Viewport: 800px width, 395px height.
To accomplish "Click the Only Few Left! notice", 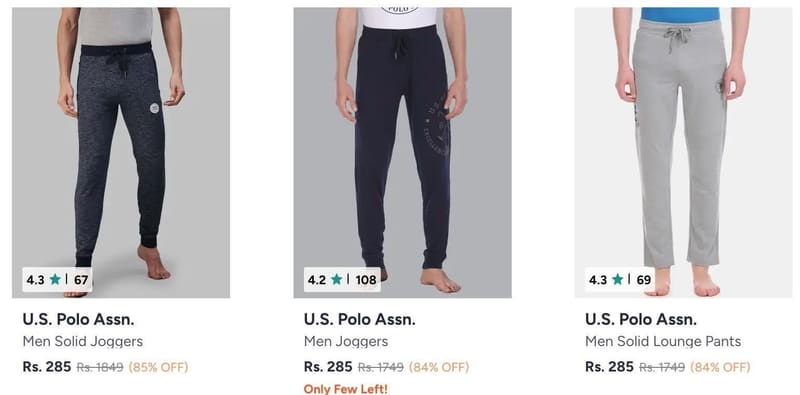I will pyautogui.click(x=345, y=389).
